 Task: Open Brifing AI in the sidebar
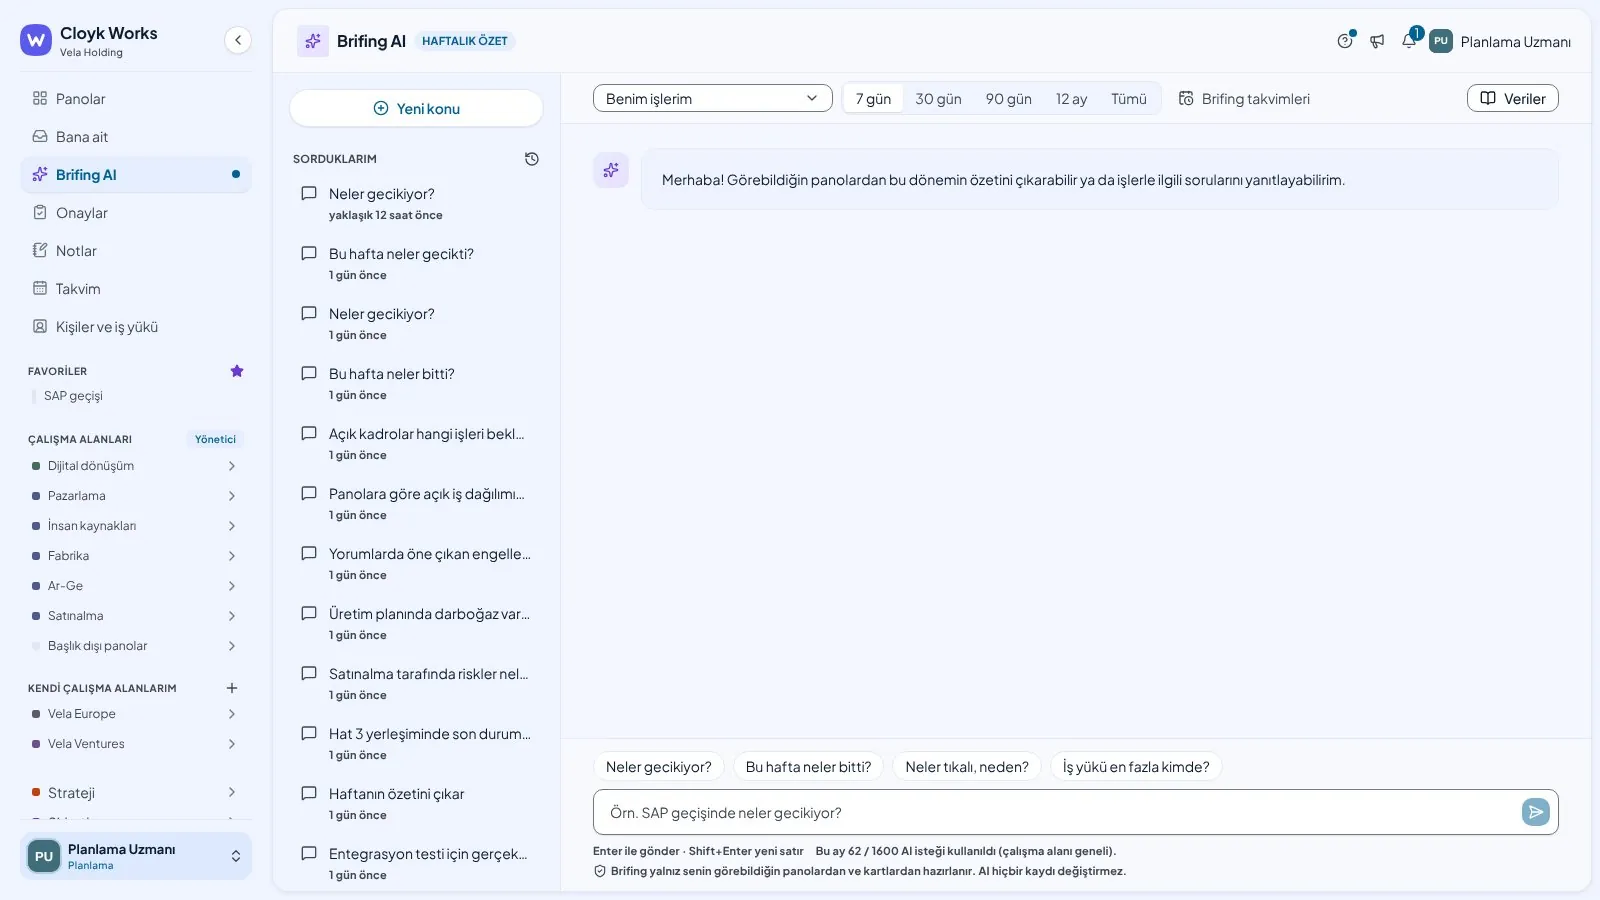coord(136,175)
